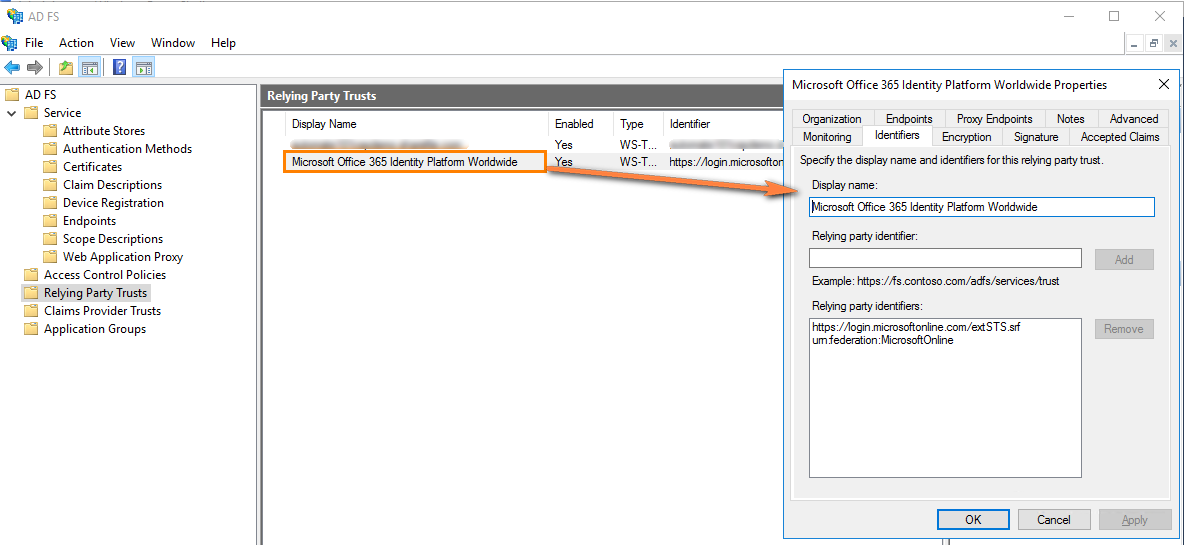Click the Forward arrow in the toolbar
This screenshot has height=545, width=1184.
click(35, 68)
